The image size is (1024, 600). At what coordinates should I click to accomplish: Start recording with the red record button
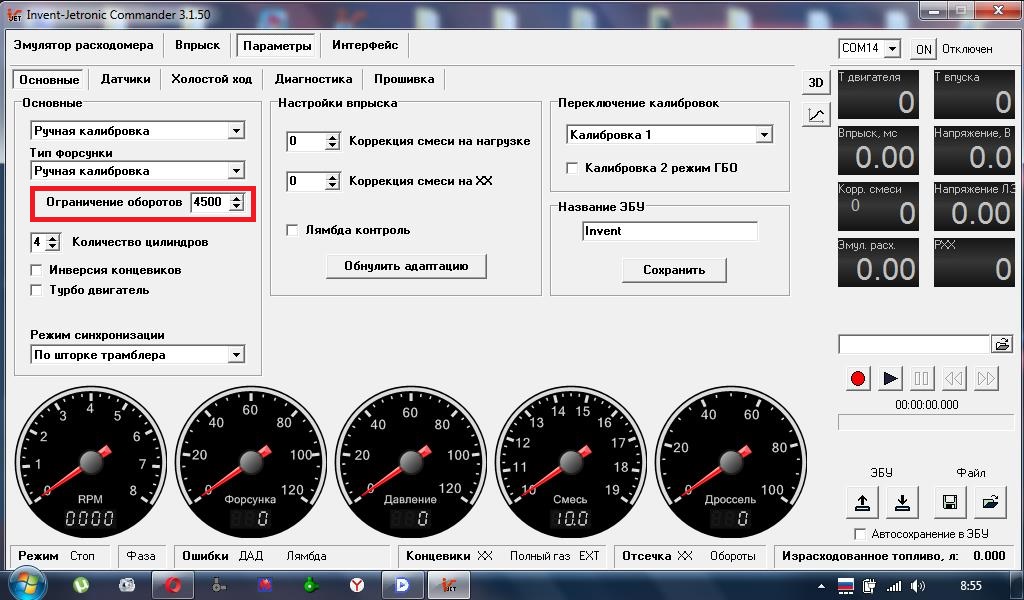[857, 378]
